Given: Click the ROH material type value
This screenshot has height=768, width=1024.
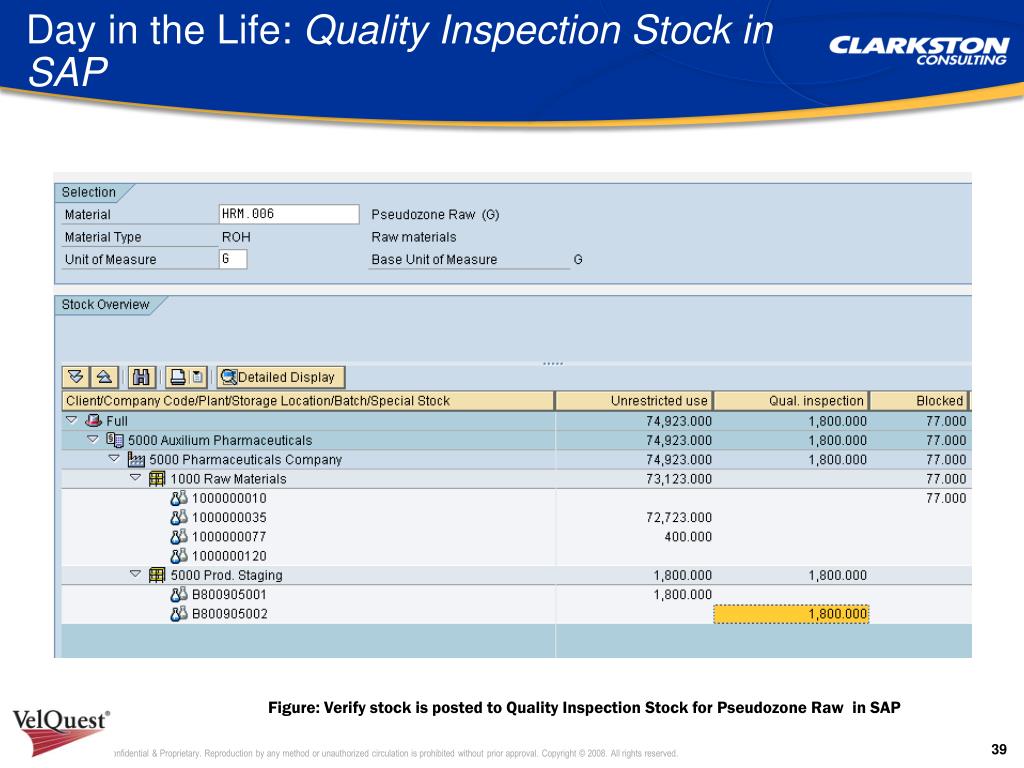Looking at the screenshot, I should (x=236, y=237).
